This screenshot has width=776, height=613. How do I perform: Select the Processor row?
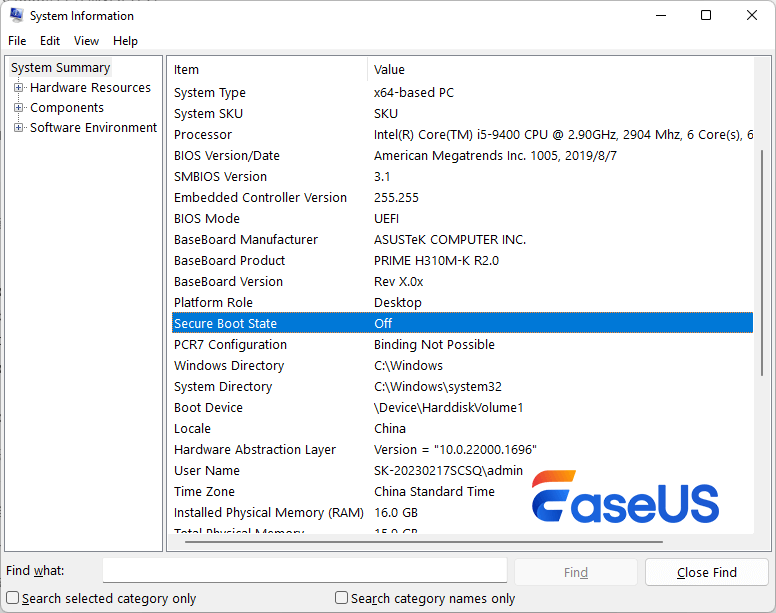[x=462, y=135]
